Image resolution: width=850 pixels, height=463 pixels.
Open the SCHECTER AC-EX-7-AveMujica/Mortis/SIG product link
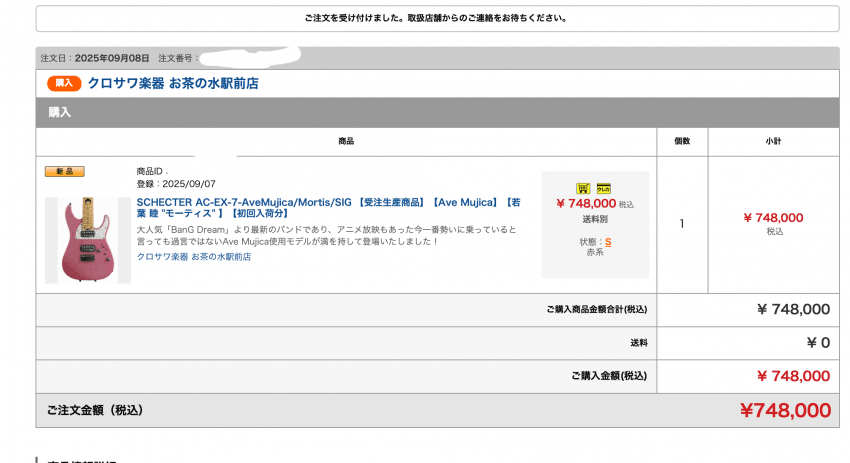click(328, 208)
